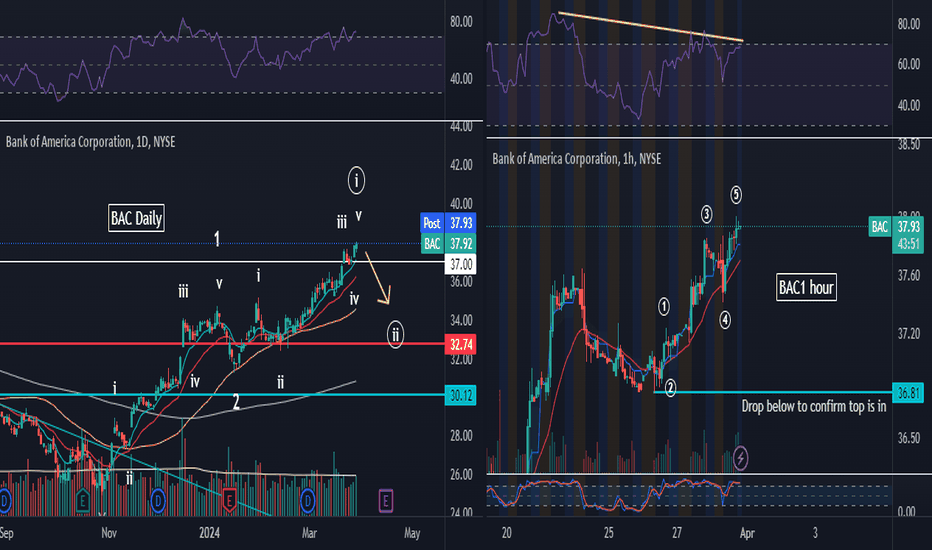The width and height of the screenshot is (932, 550).
Task: Click the 37.60 price axis value on hourly chart
Action: 909,275
